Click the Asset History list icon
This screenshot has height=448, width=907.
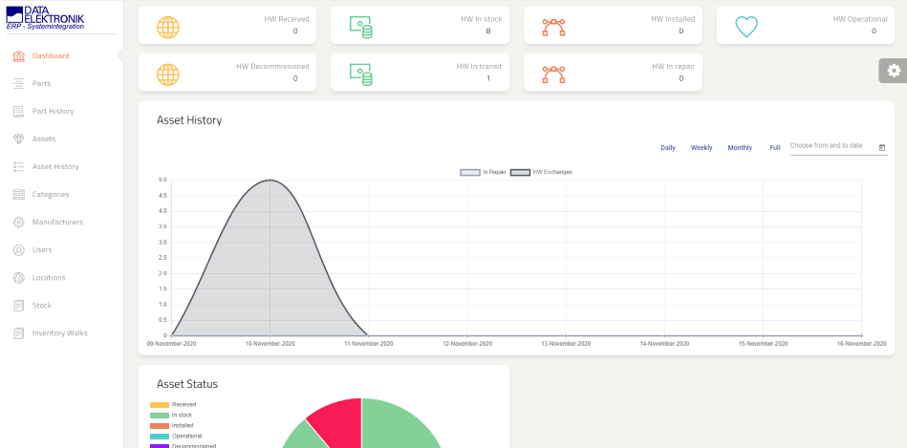tap(19, 167)
